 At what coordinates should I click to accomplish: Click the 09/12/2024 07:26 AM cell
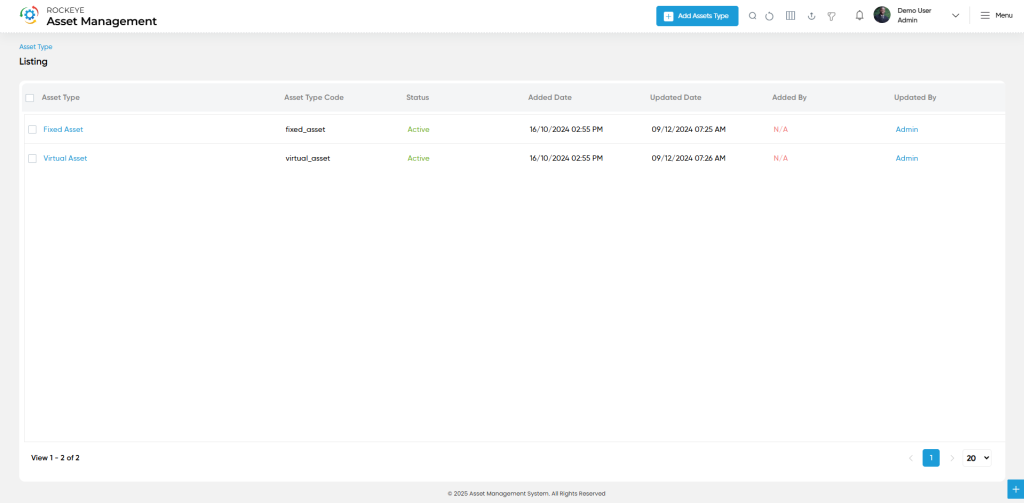[x=688, y=158]
